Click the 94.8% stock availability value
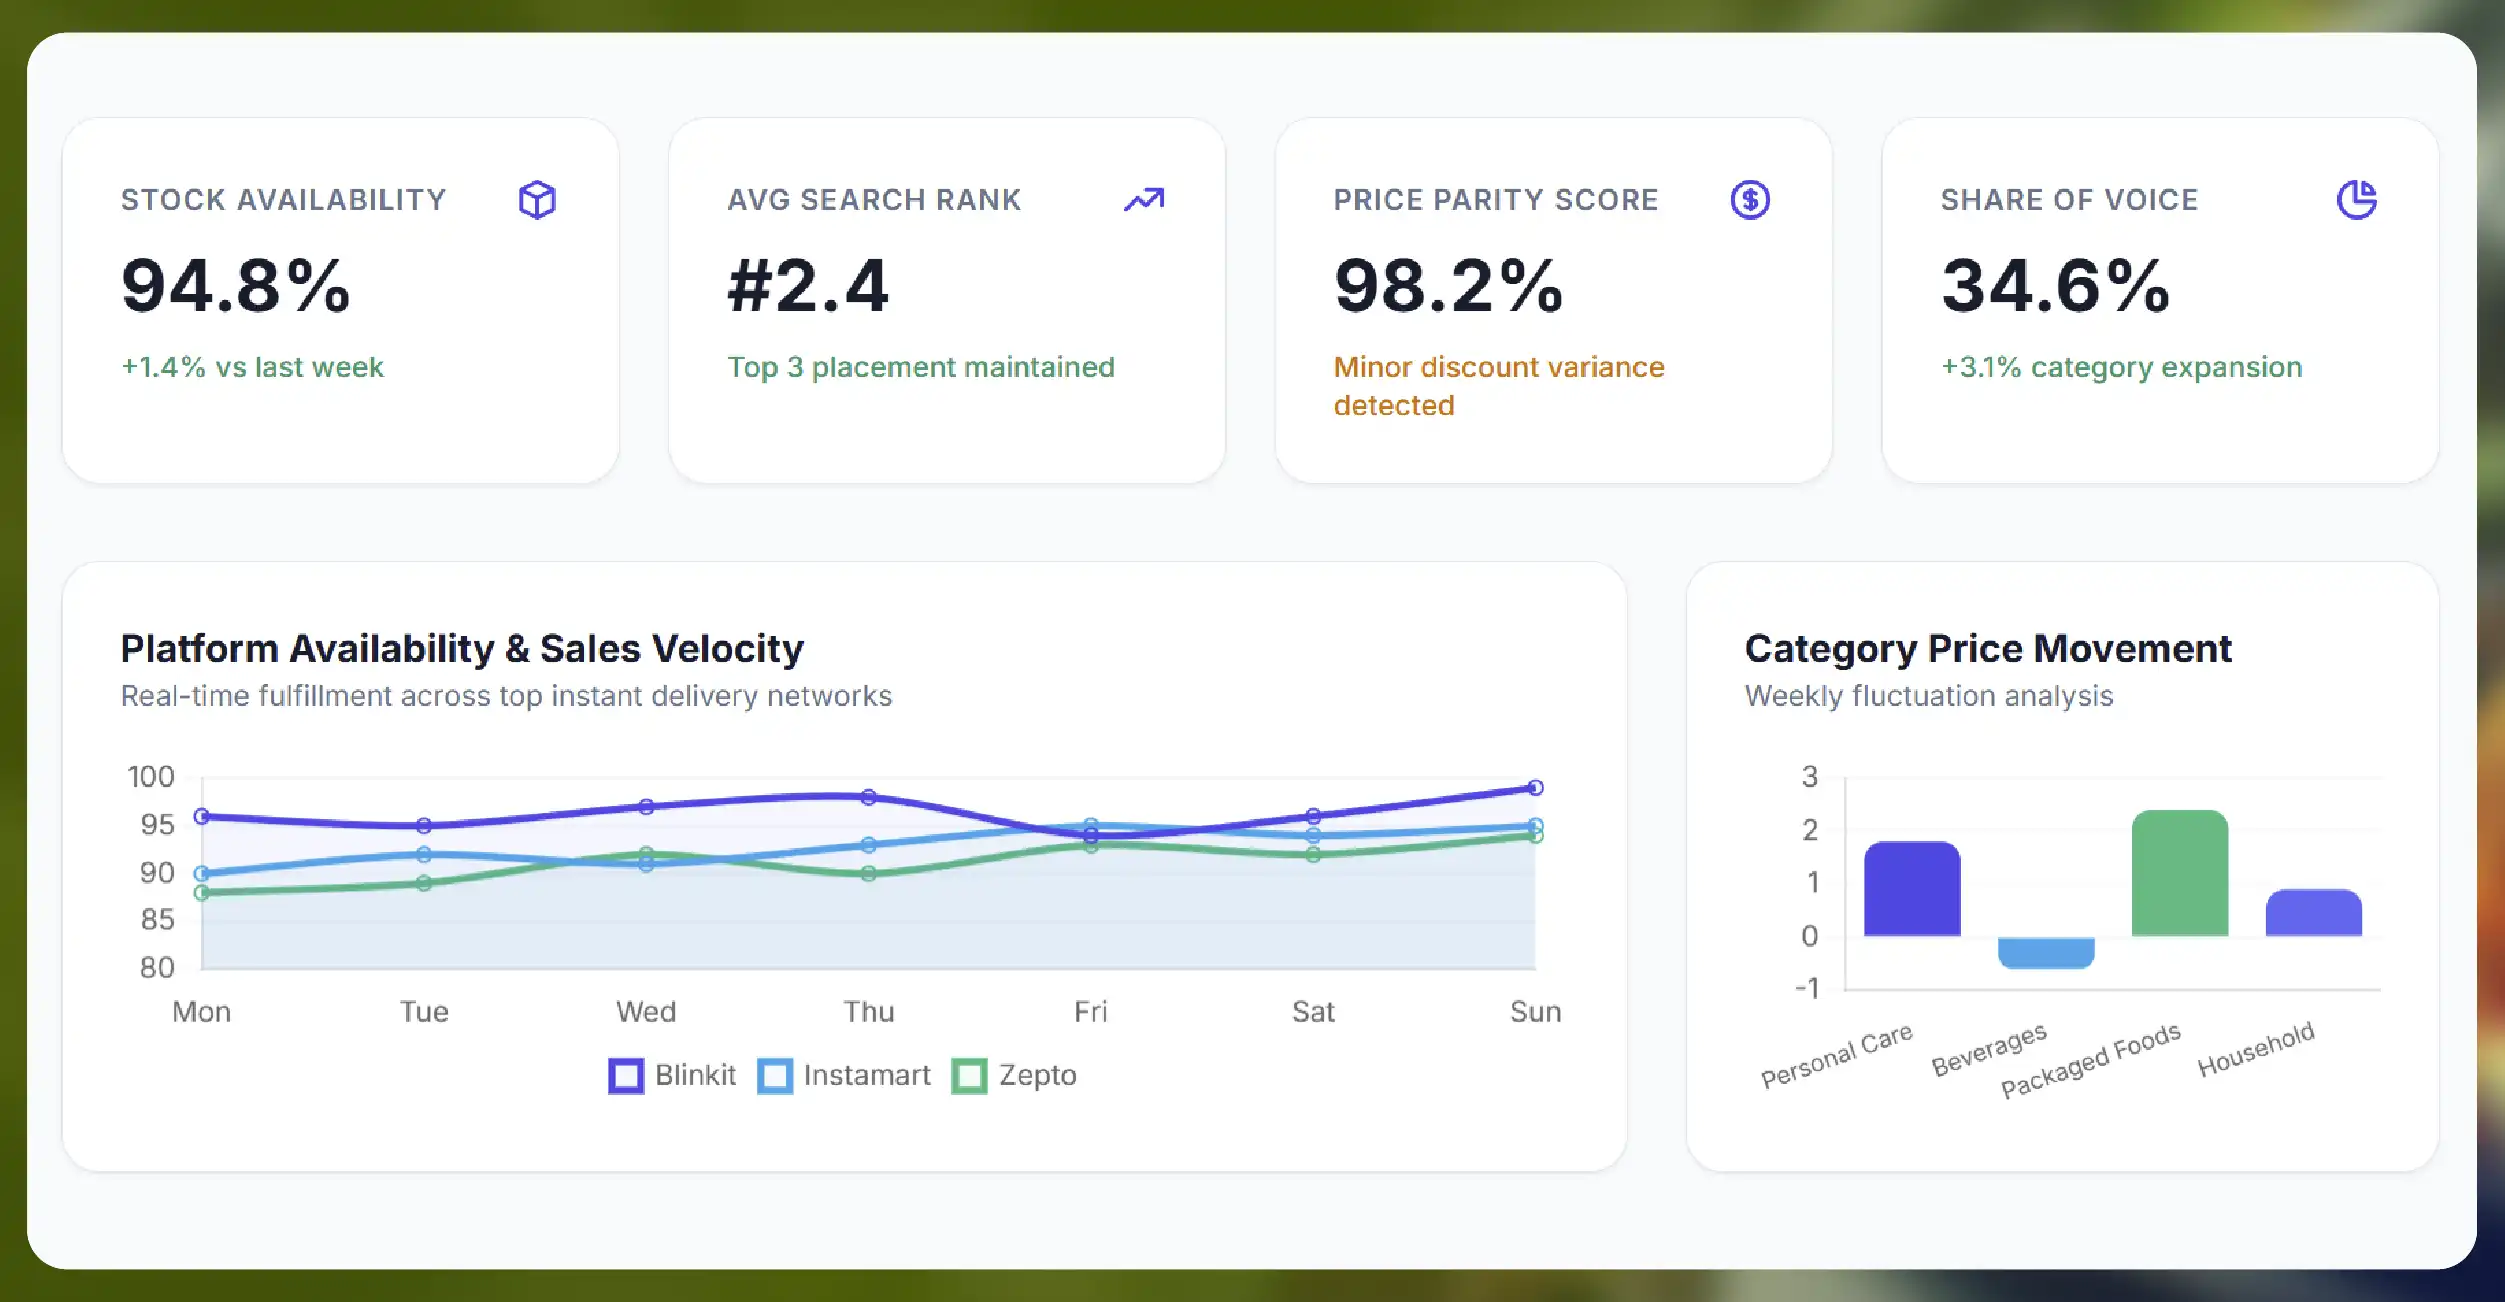Screen dimensions: 2505x1302 point(236,286)
